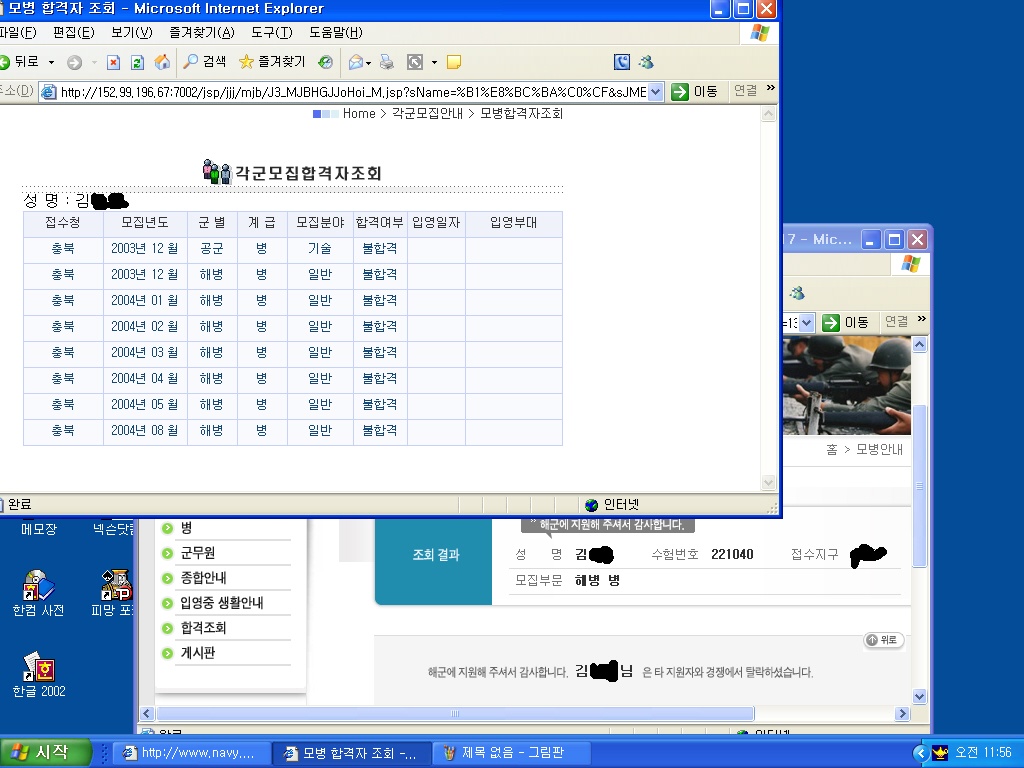Open Favorites (즐겨찾기) star toolbar button

click(272, 62)
